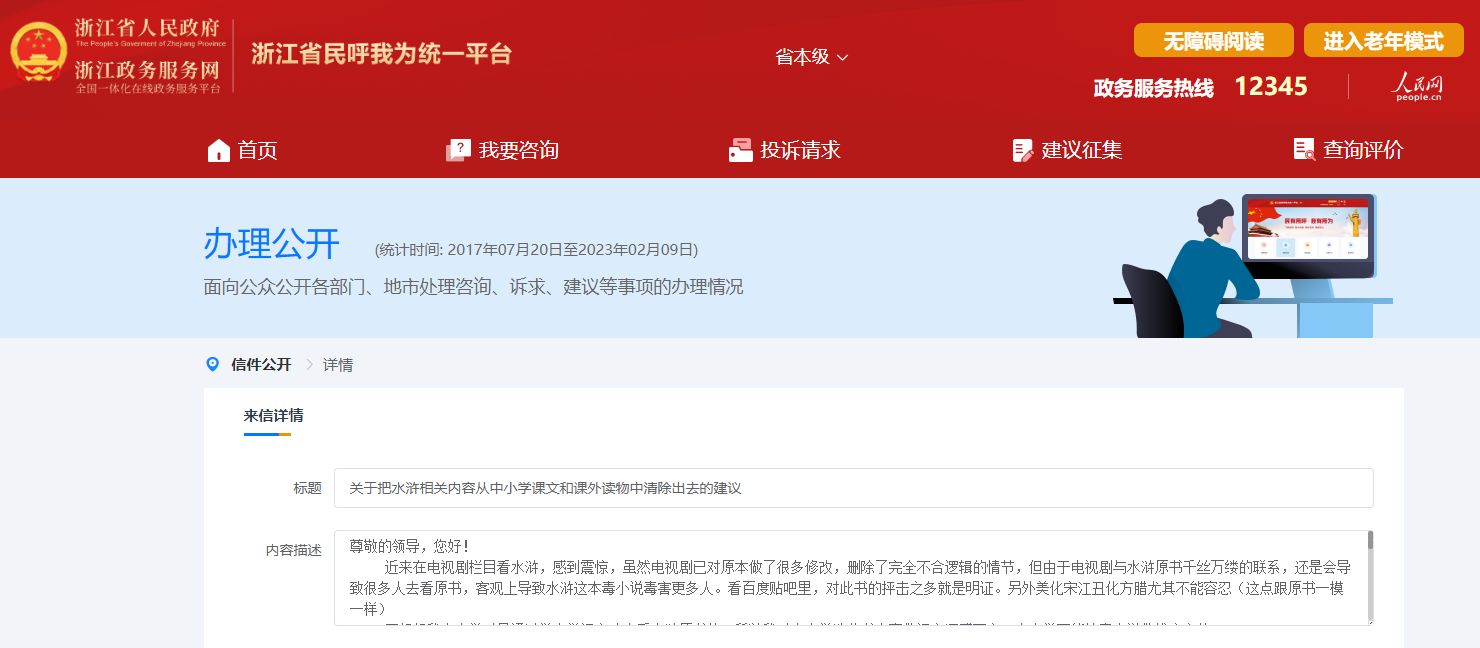Click the blue location pin icon
Viewport: 1480px width, 648px height.
(x=212, y=364)
